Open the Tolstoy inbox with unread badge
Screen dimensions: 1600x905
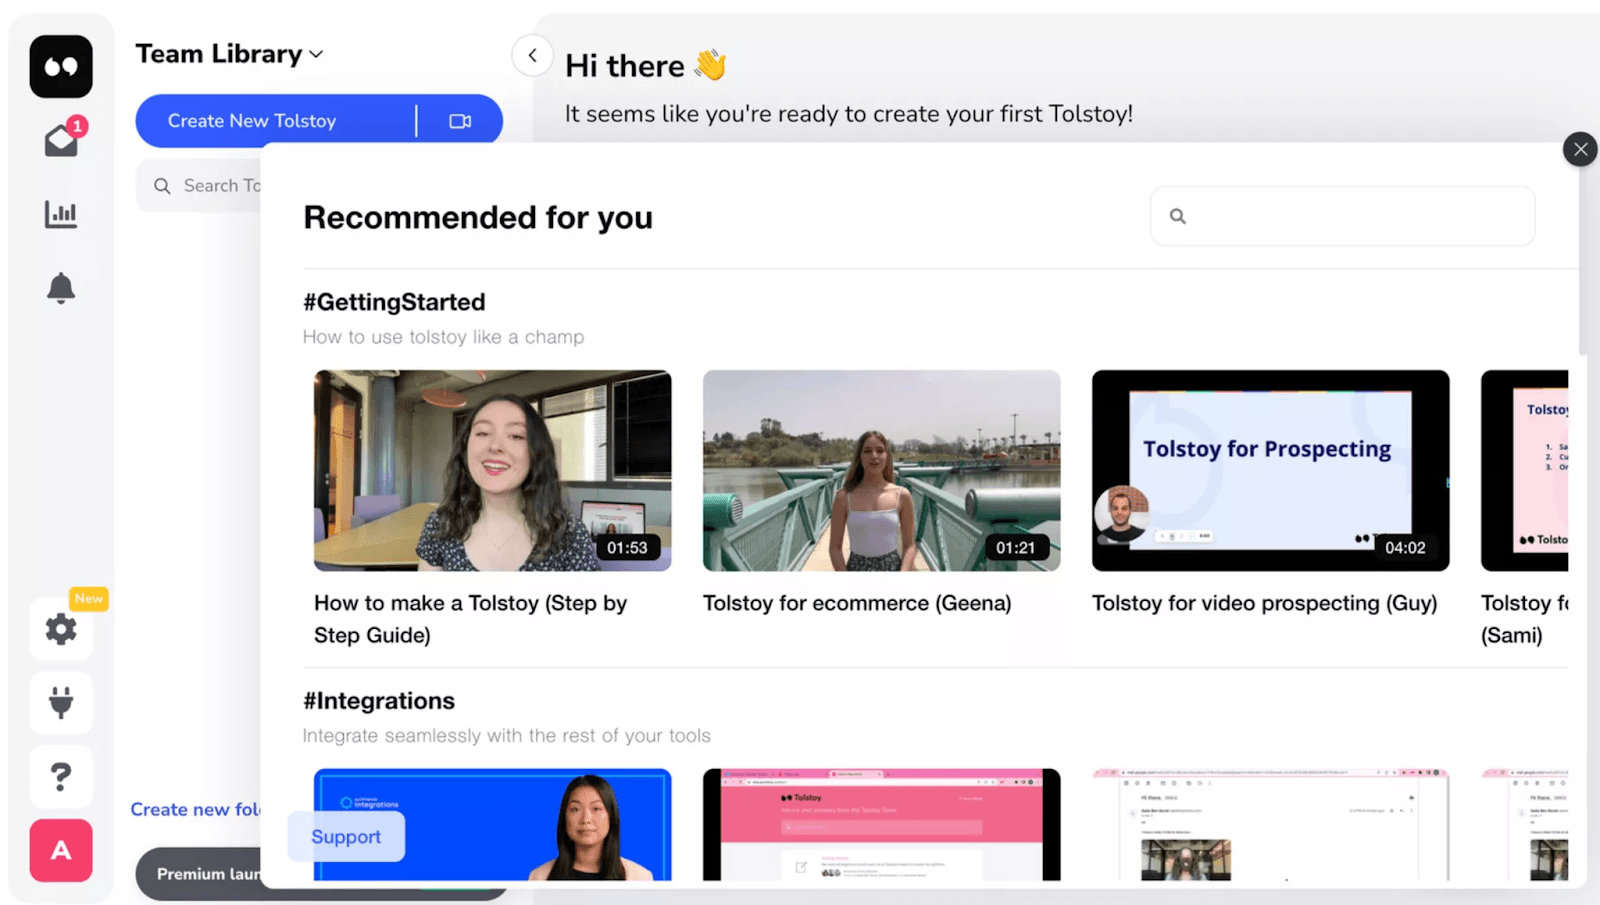point(61,139)
